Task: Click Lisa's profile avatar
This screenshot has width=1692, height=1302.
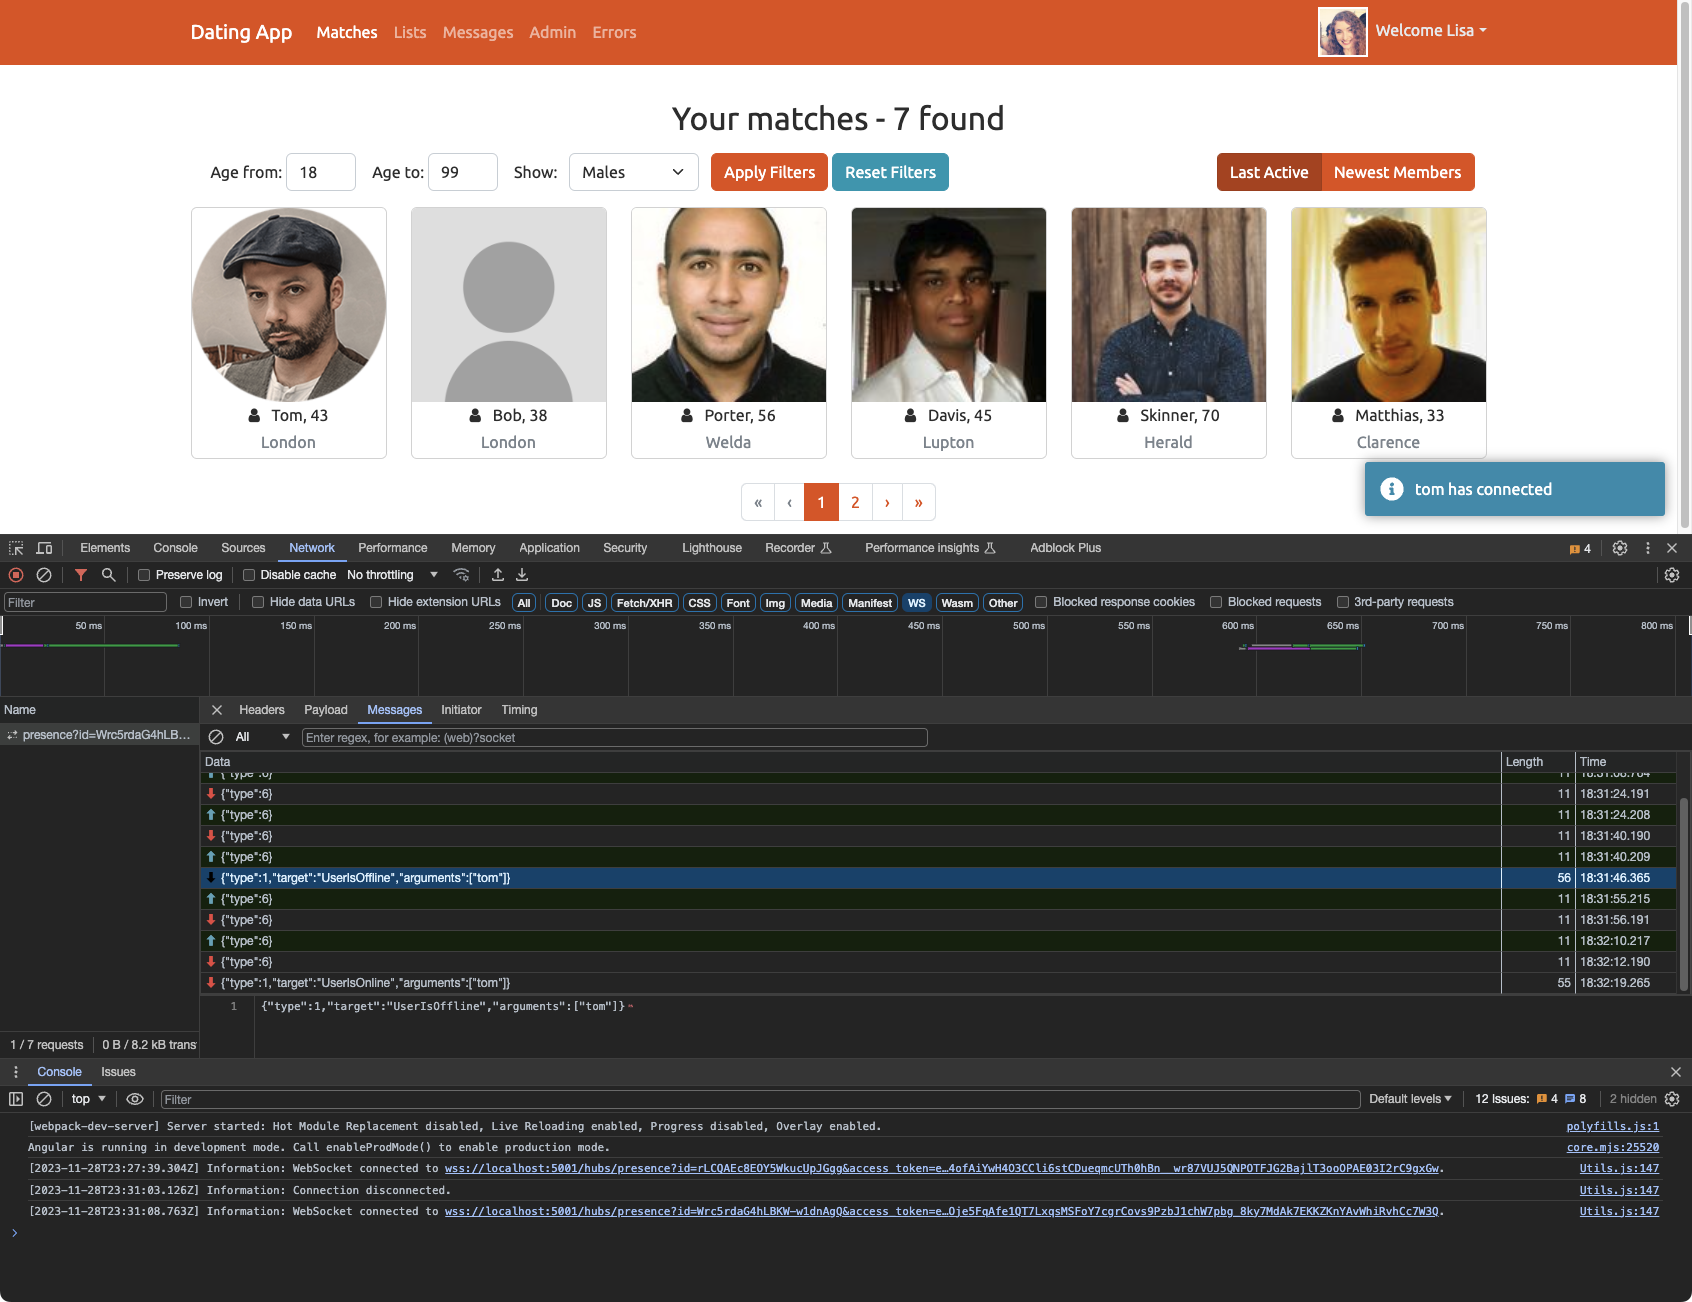Action: tap(1343, 32)
